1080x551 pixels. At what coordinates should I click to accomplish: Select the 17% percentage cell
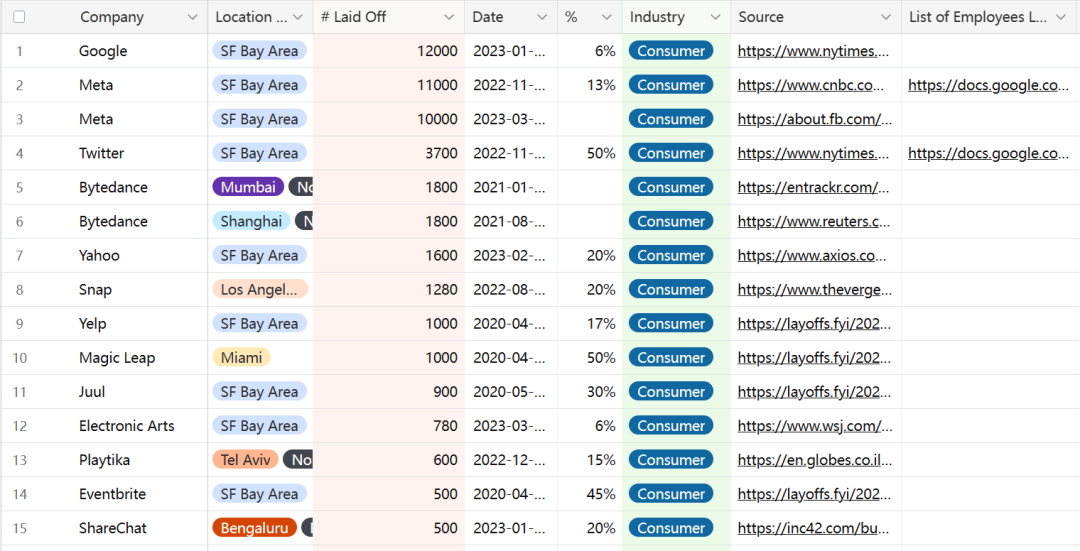(590, 324)
